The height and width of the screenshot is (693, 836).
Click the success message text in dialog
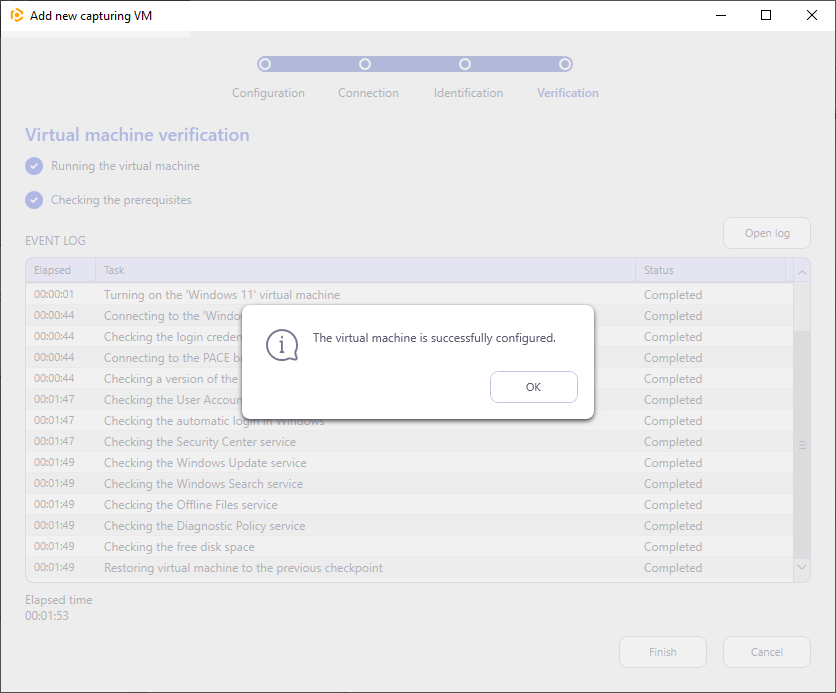tap(434, 338)
